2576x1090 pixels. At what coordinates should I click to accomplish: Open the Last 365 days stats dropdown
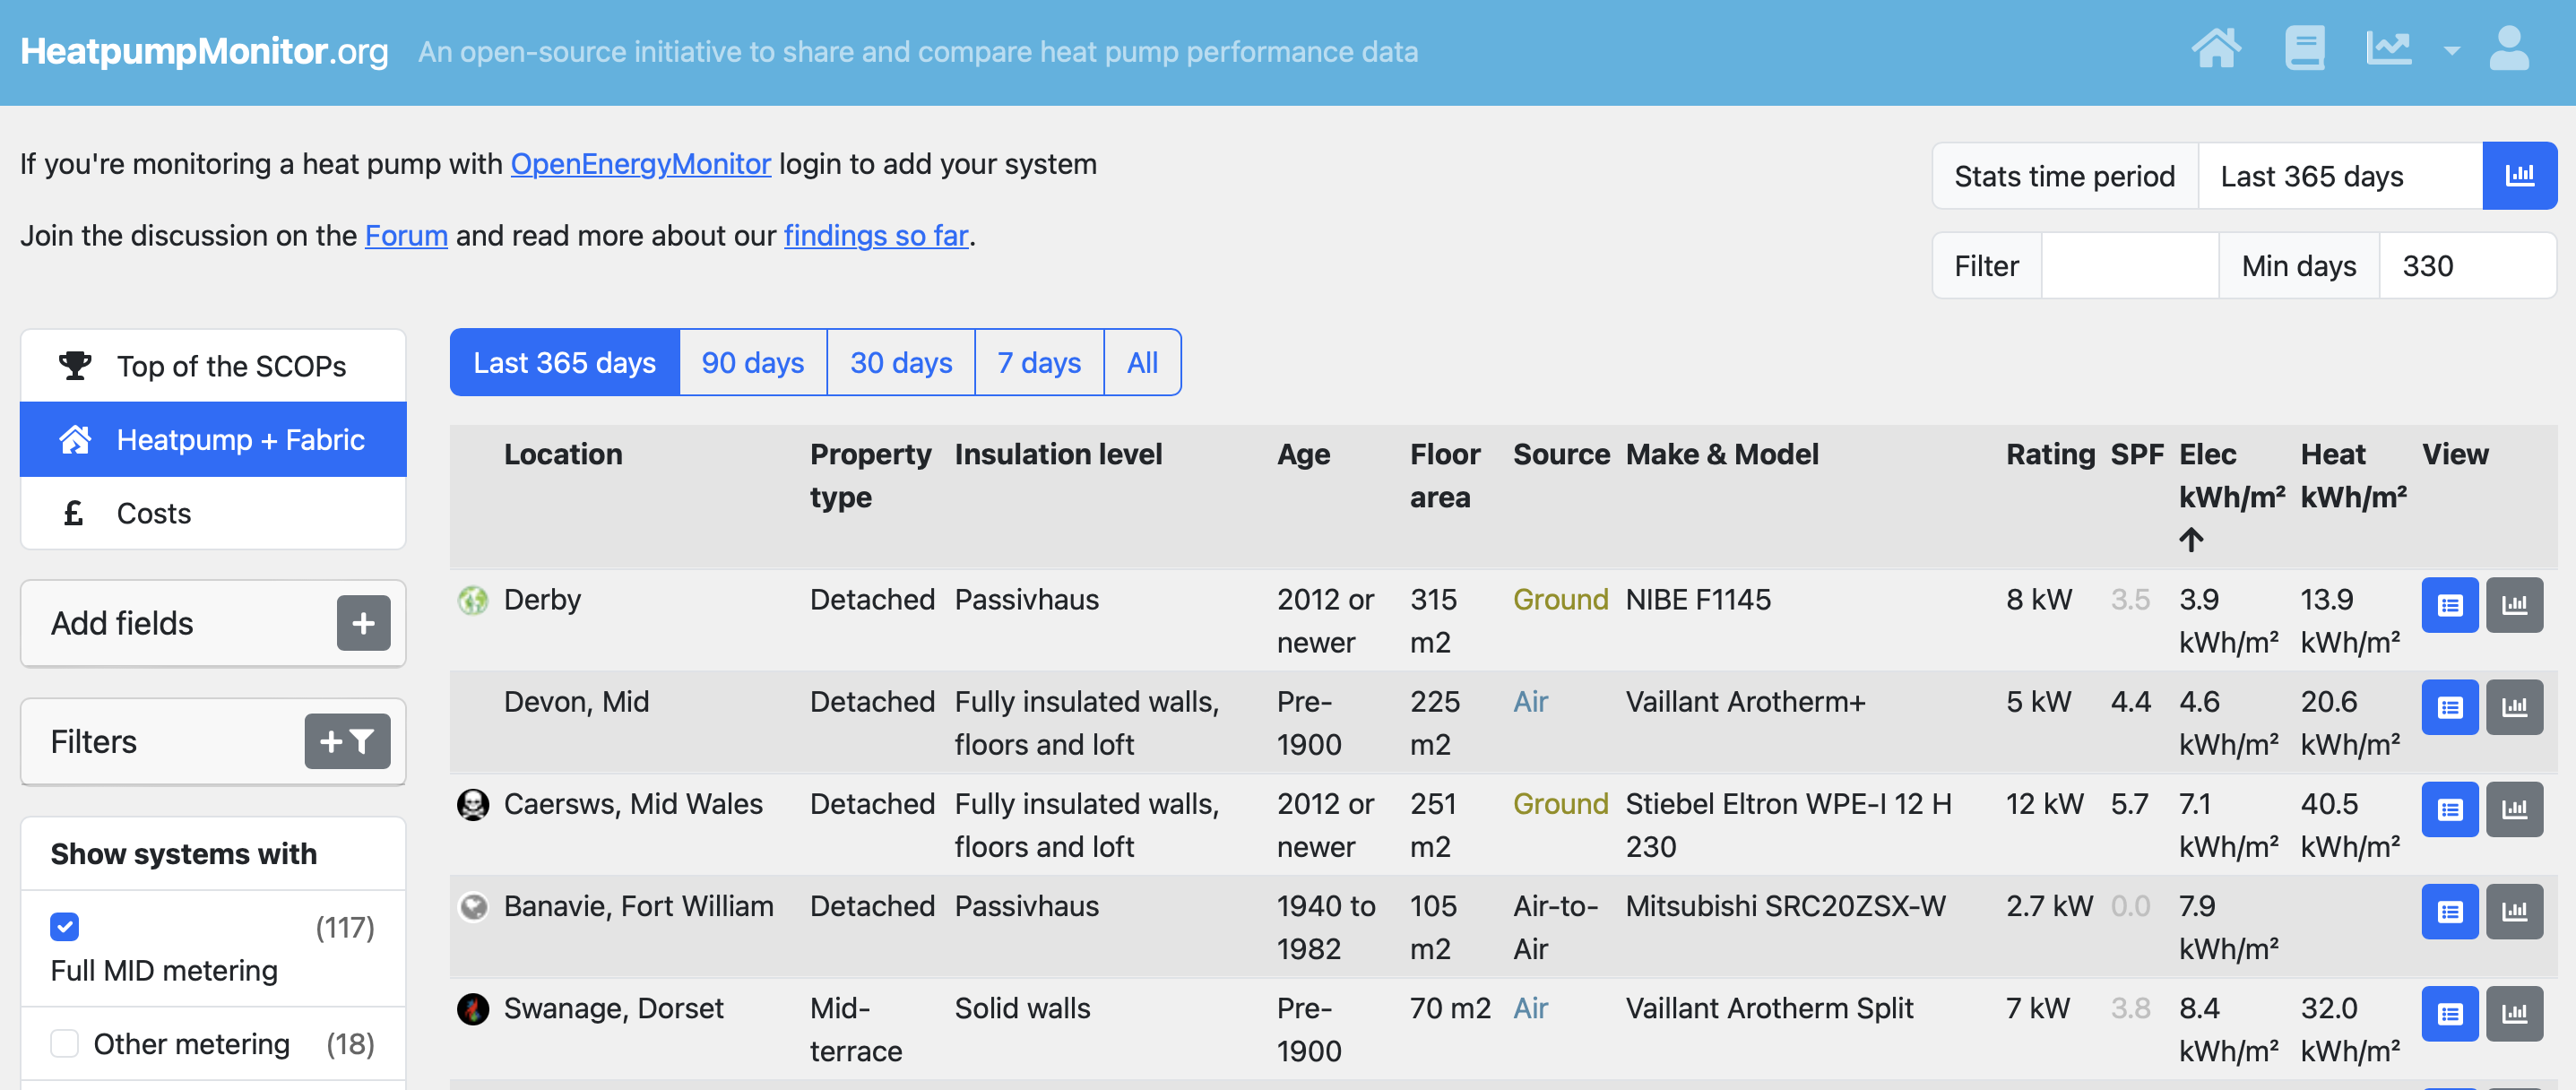pos(2340,176)
